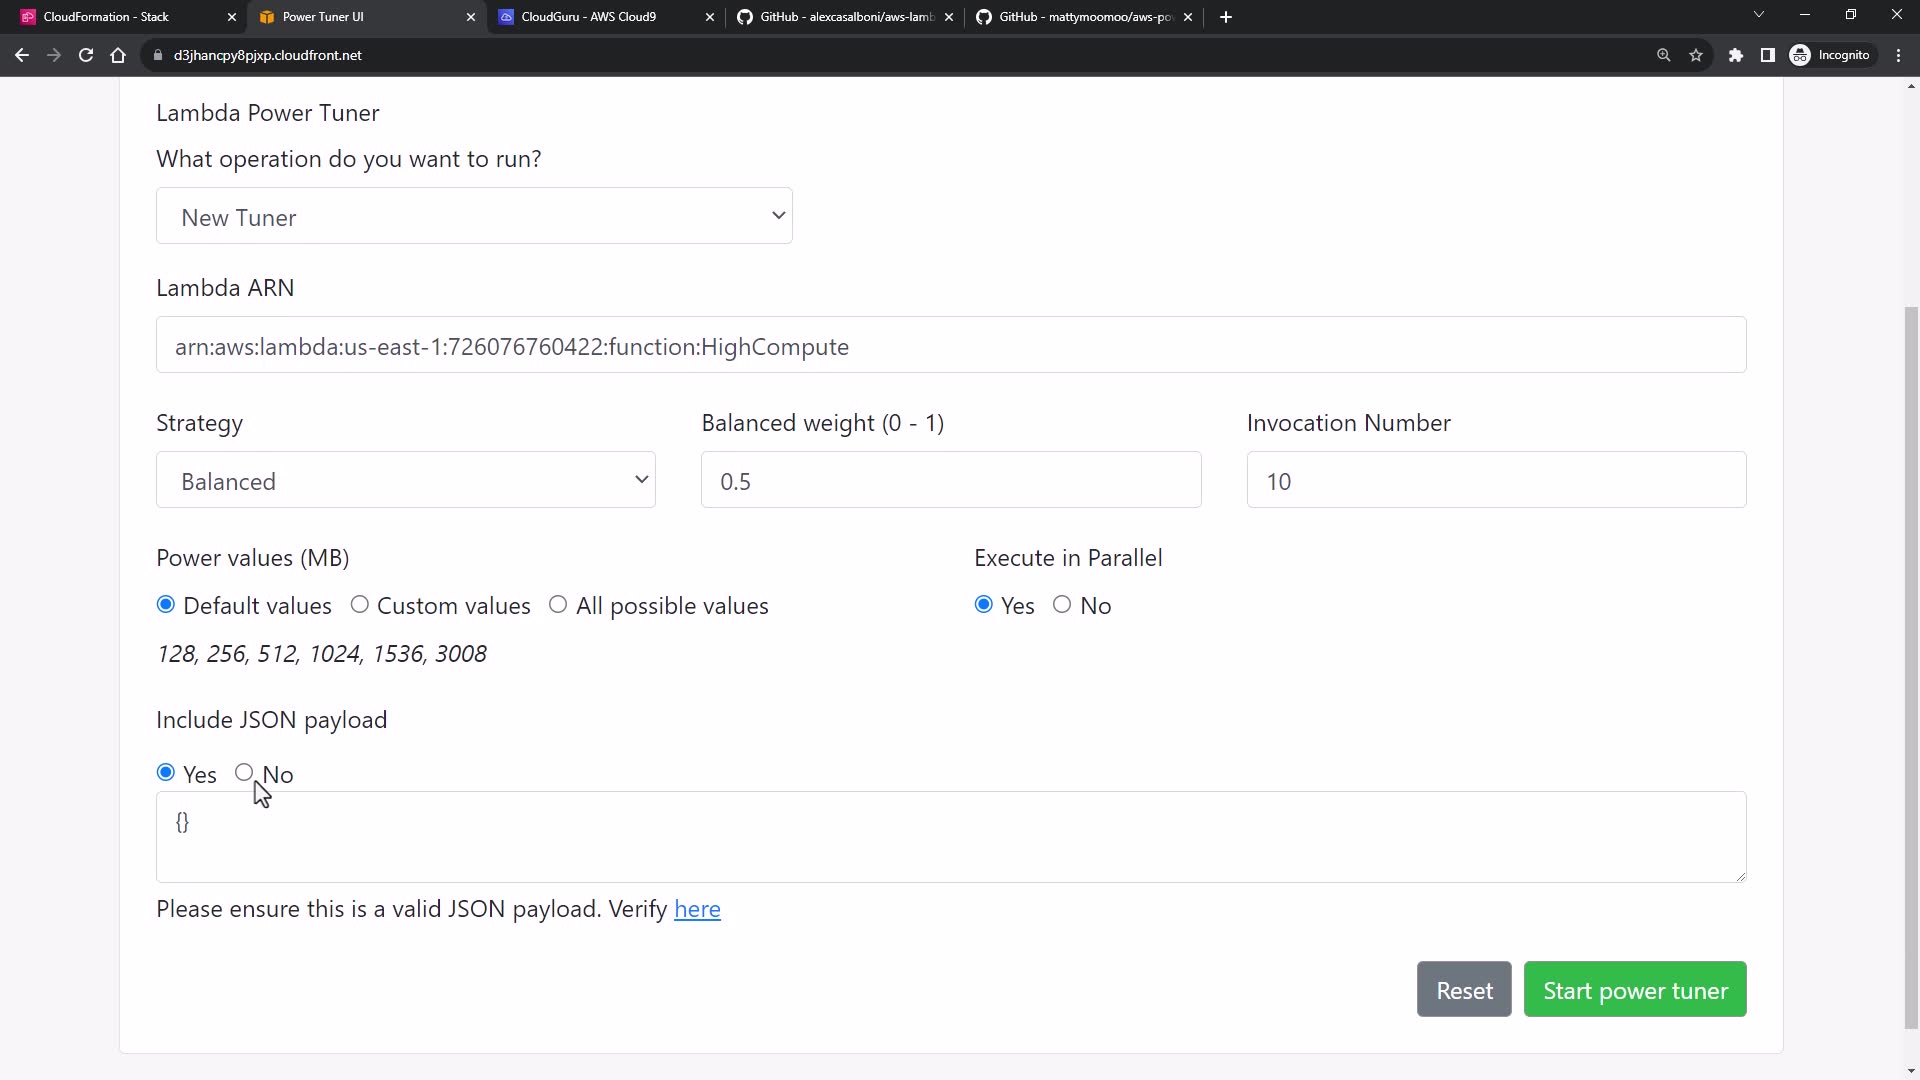1920x1080 pixels.
Task: Reload the page with refresh icon
Action: pyautogui.click(x=86, y=55)
